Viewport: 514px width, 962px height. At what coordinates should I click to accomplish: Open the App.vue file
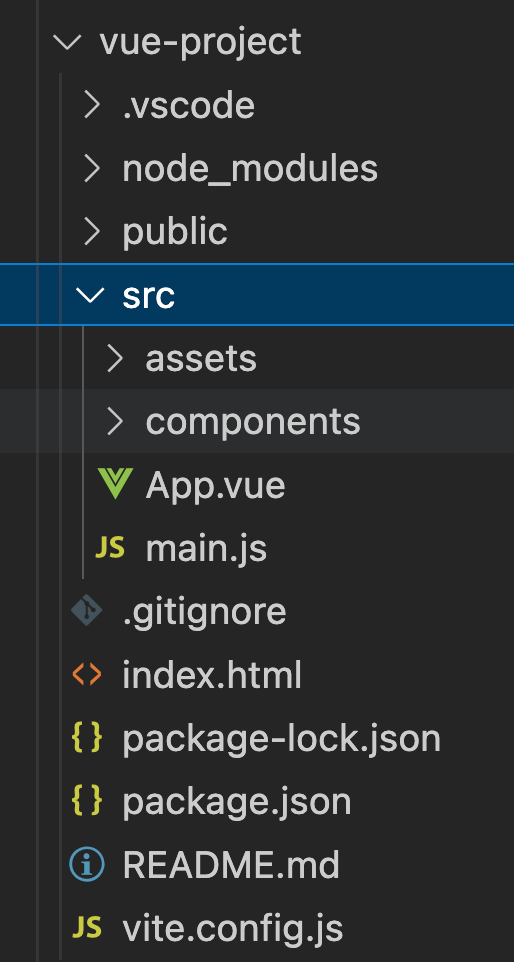257,485
